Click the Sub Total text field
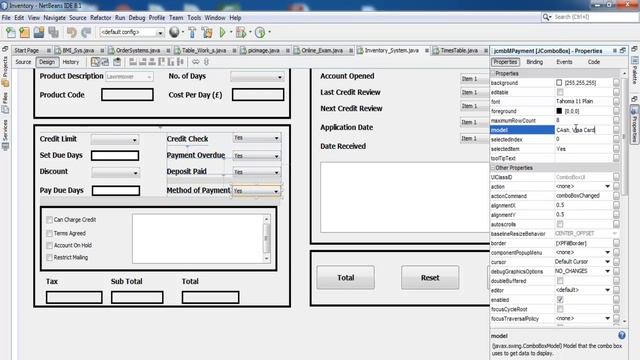This screenshot has height=360, width=640. point(137,297)
